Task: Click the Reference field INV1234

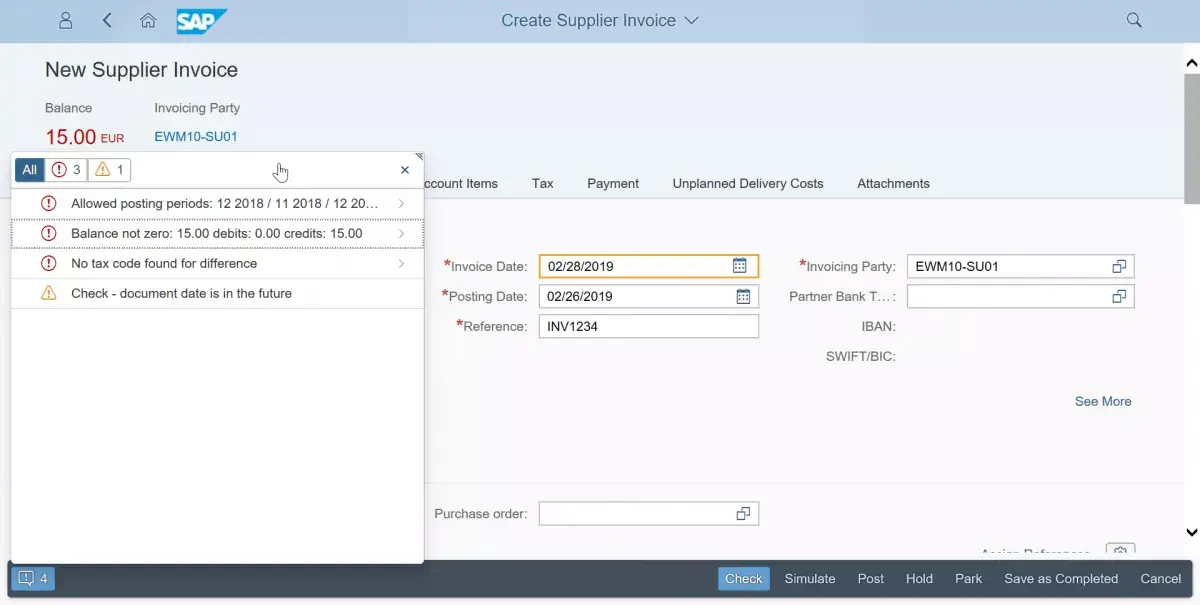Action: 649,326
